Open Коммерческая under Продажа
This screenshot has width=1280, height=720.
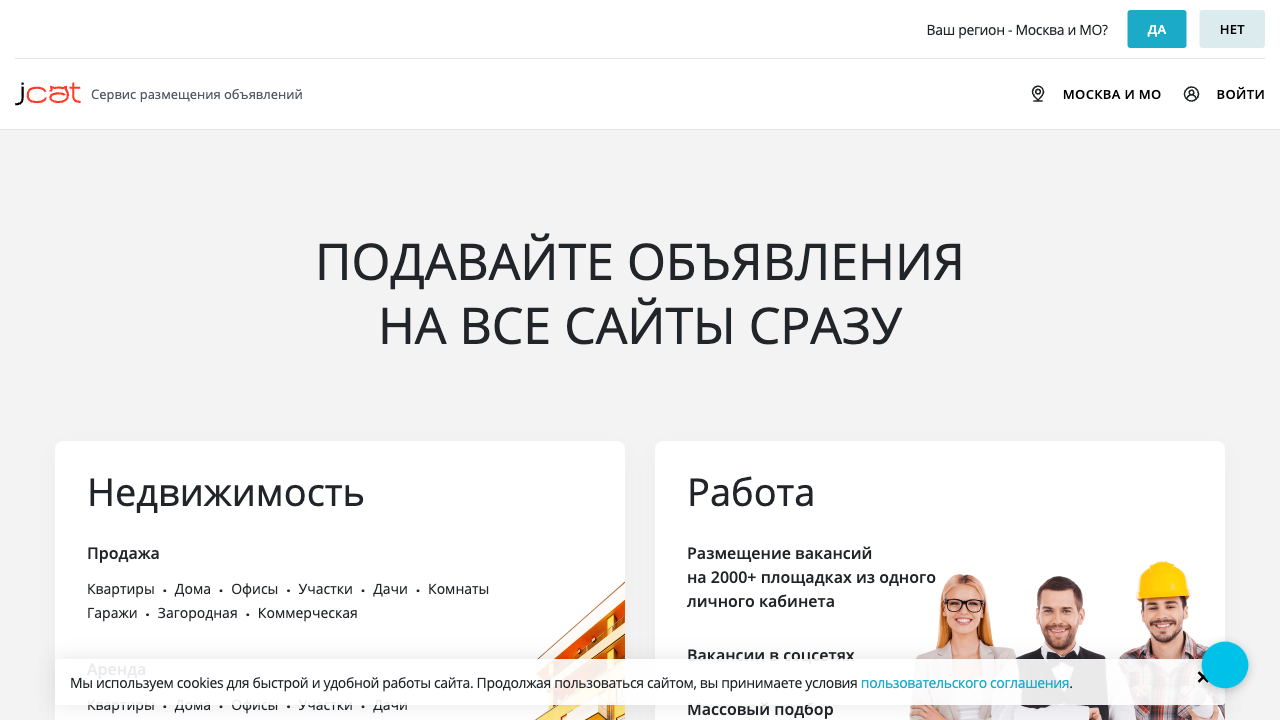(308, 613)
